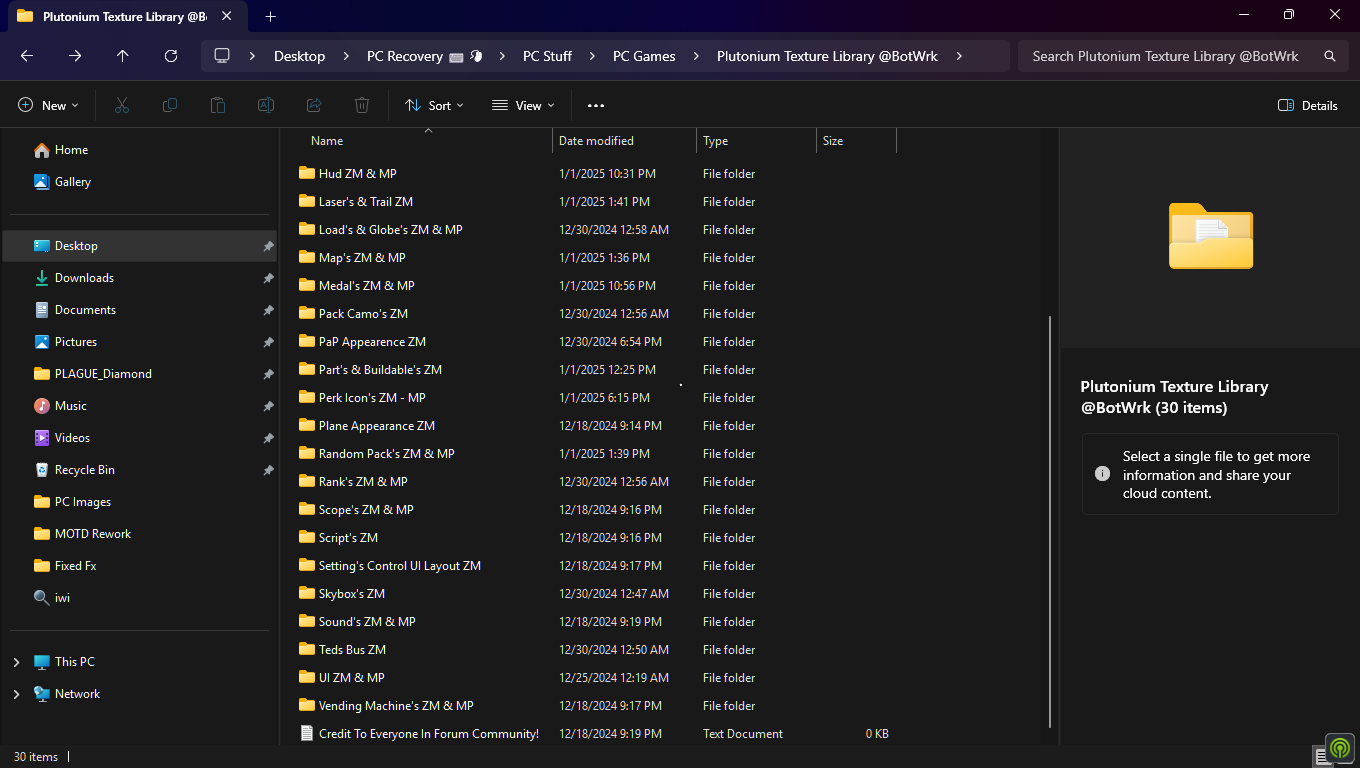Expand chevron after Plutonium Texture Library breadcrumb
This screenshot has height=768, width=1360.
959,56
